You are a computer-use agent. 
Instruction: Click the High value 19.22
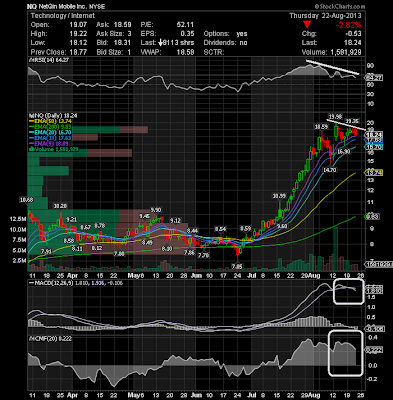pyautogui.click(x=78, y=34)
